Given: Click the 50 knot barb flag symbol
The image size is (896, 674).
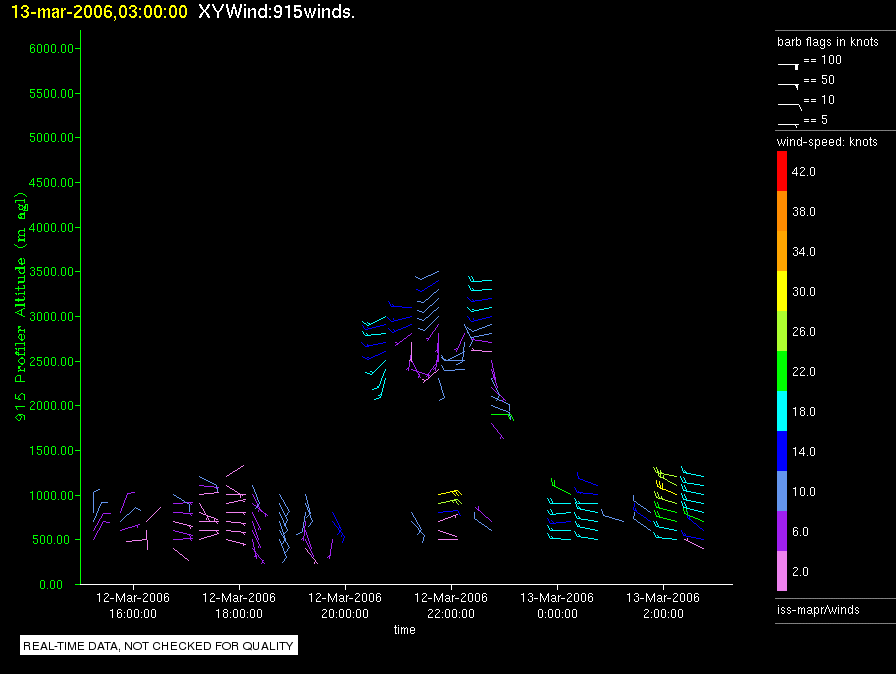Looking at the screenshot, I should 789,86.
